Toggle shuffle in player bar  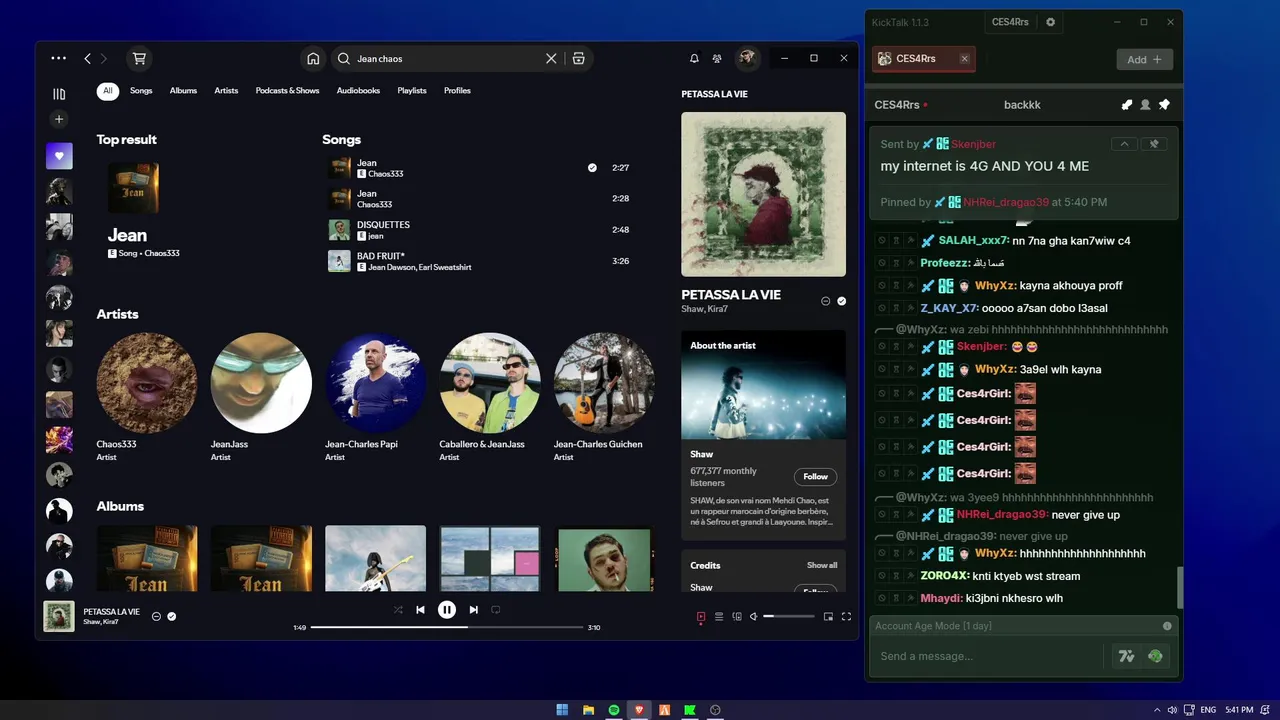398,609
